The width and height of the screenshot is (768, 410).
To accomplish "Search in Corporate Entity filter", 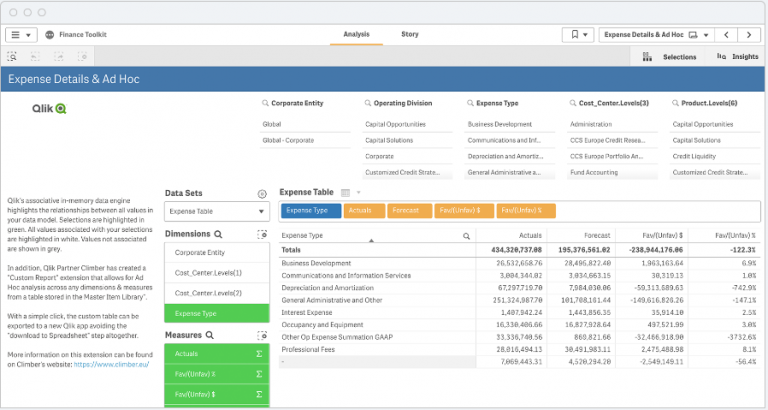I will (265, 103).
